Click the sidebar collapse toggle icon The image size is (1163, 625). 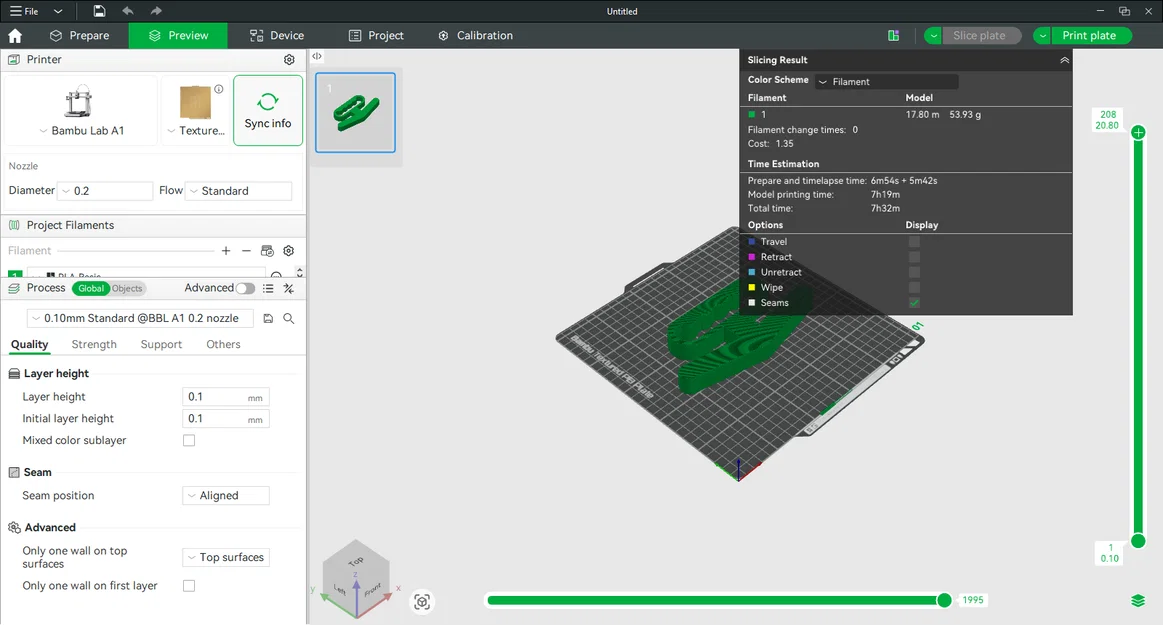[317, 56]
